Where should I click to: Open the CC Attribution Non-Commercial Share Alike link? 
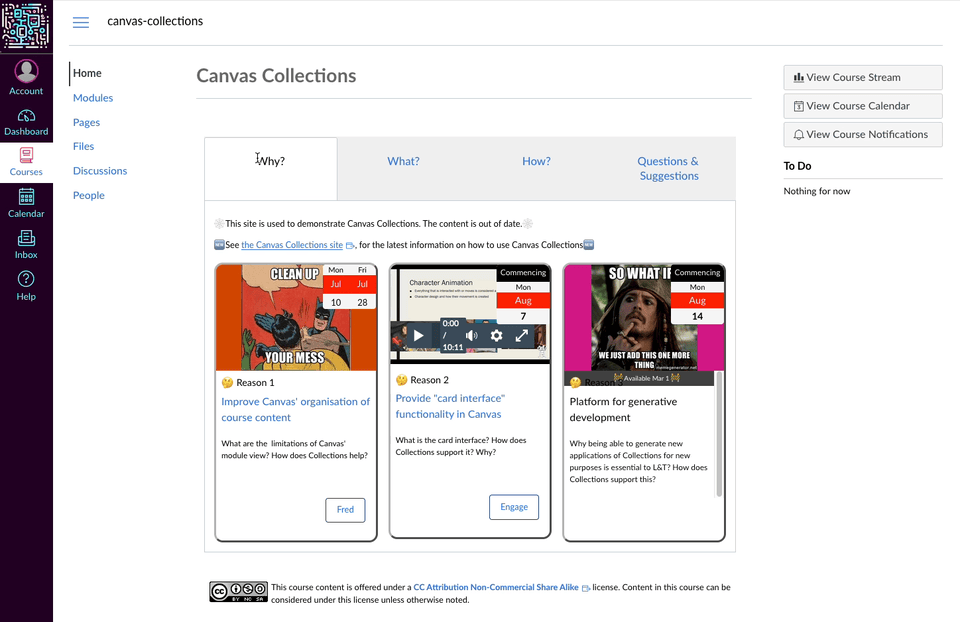coord(496,587)
